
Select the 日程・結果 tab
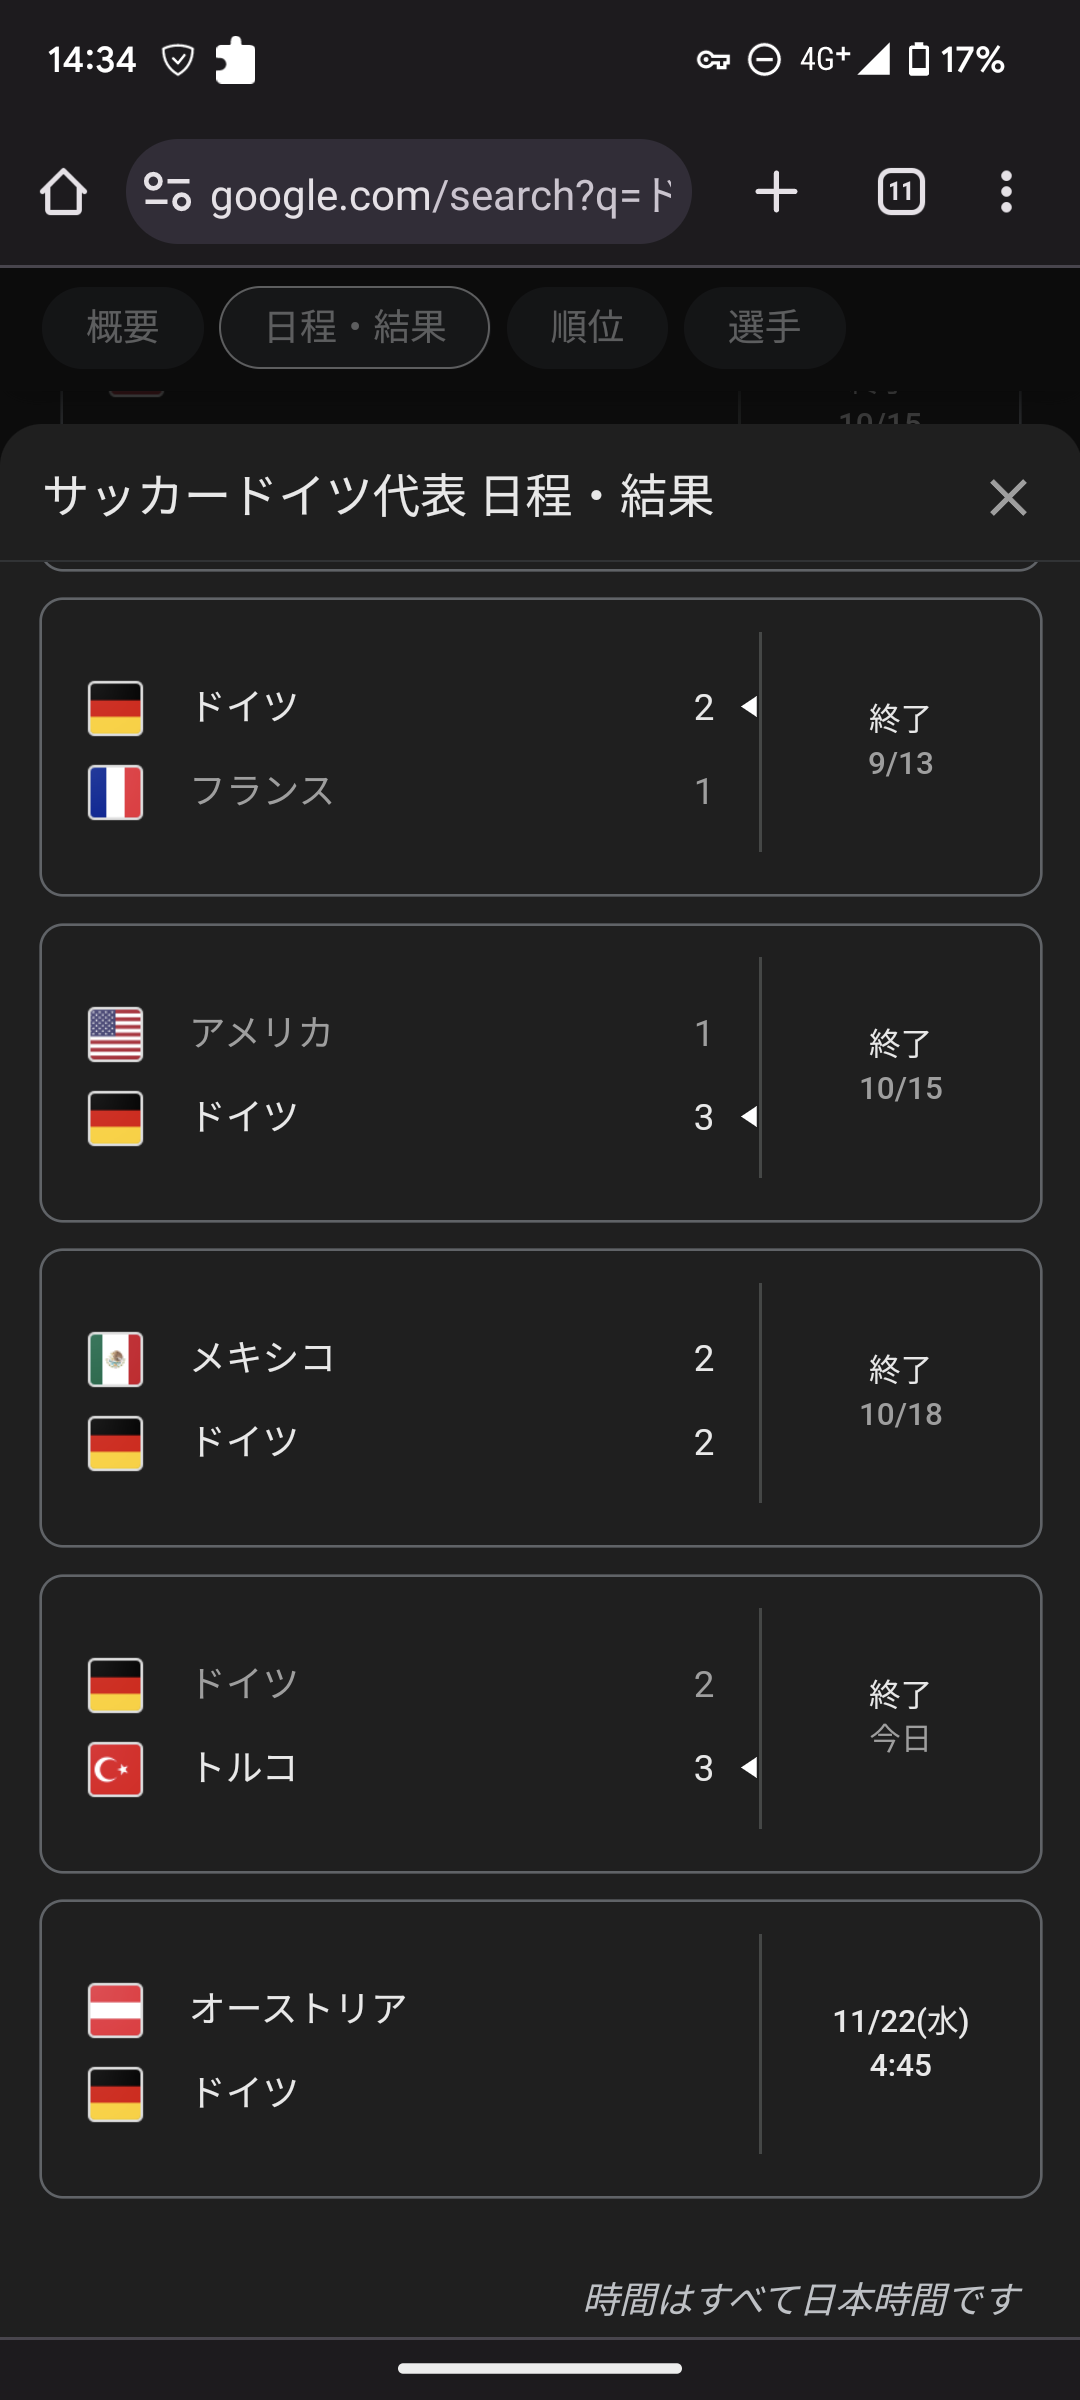tap(354, 328)
